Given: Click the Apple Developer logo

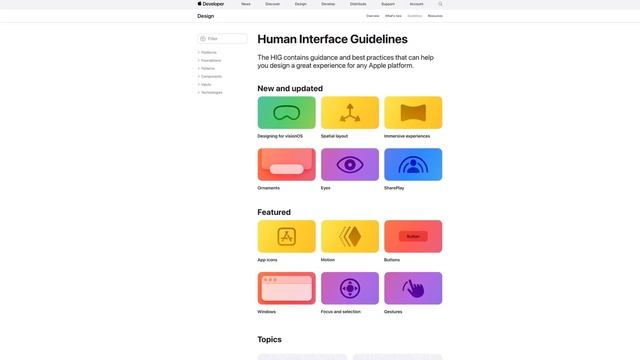Looking at the screenshot, I should click(211, 4).
